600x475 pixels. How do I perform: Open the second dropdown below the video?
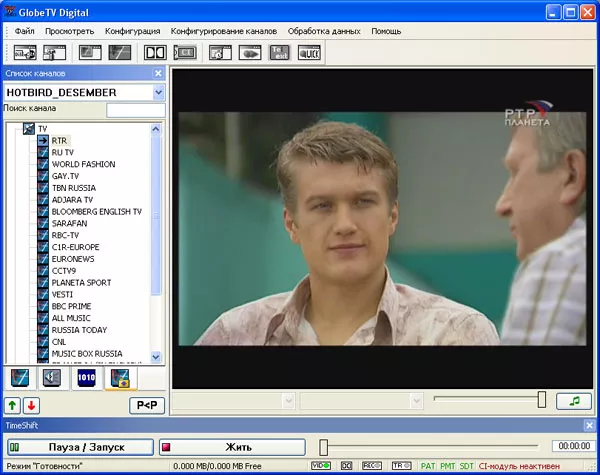(416, 401)
